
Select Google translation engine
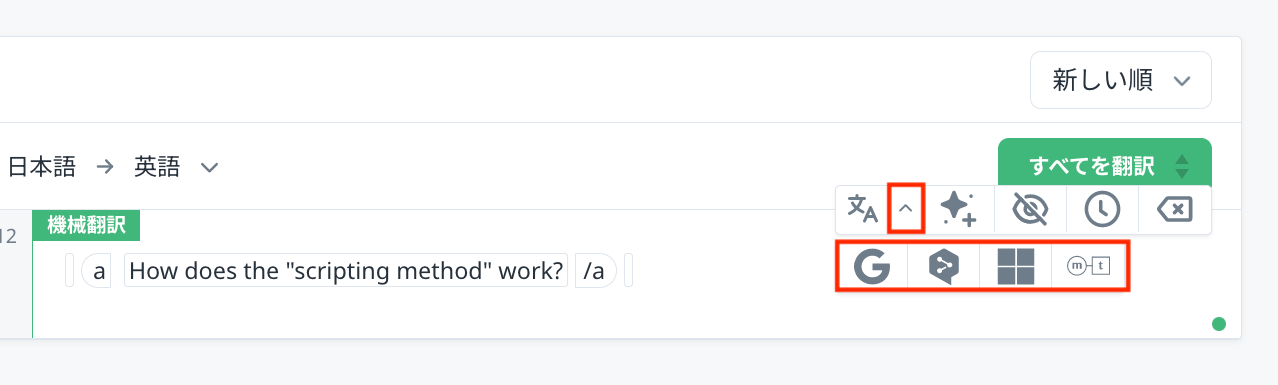[x=872, y=267]
